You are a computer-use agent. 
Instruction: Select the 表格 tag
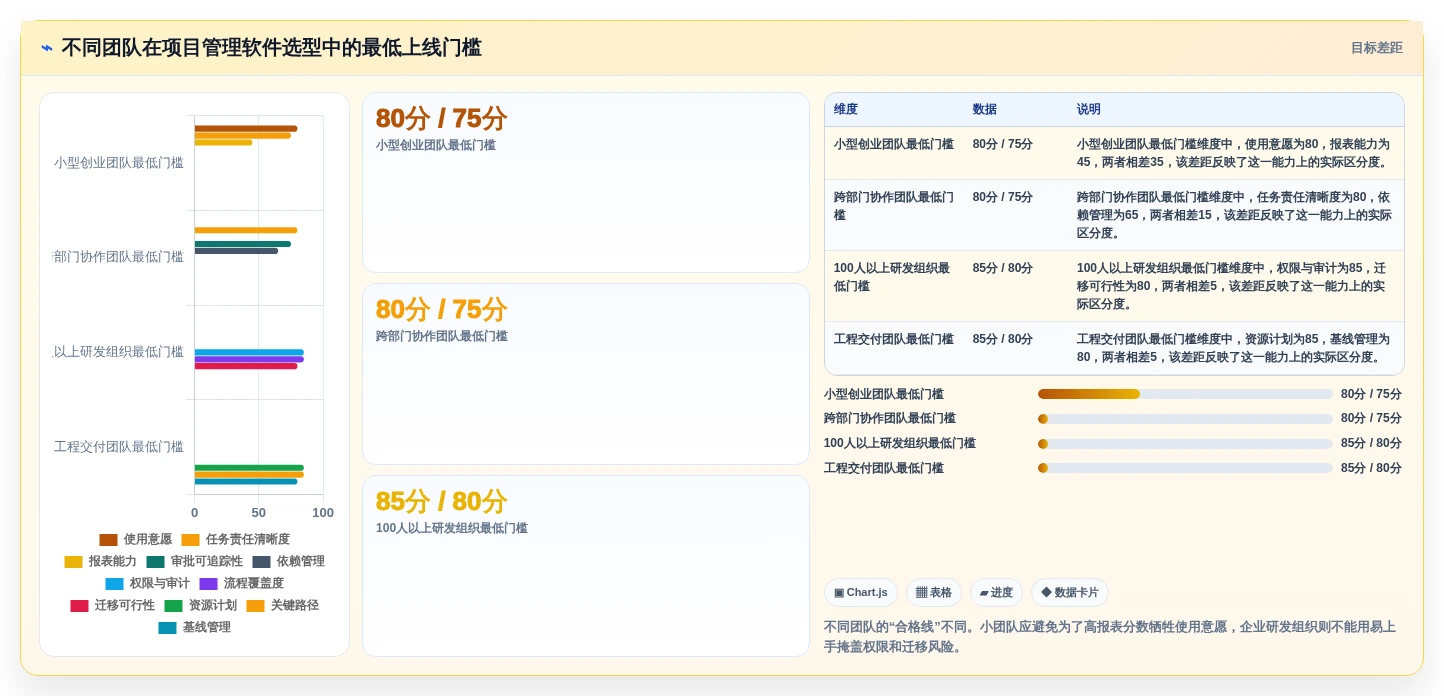click(x=933, y=593)
